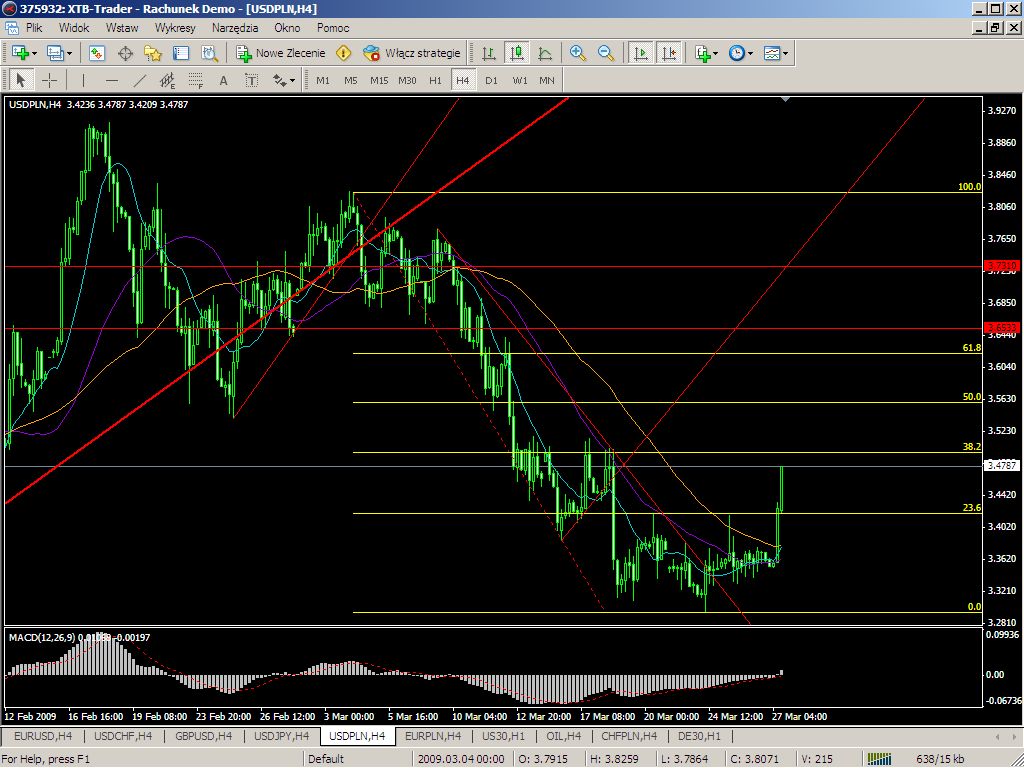Expand the Periods dropdown arrow
Screen dimensions: 1024x768
750,54
